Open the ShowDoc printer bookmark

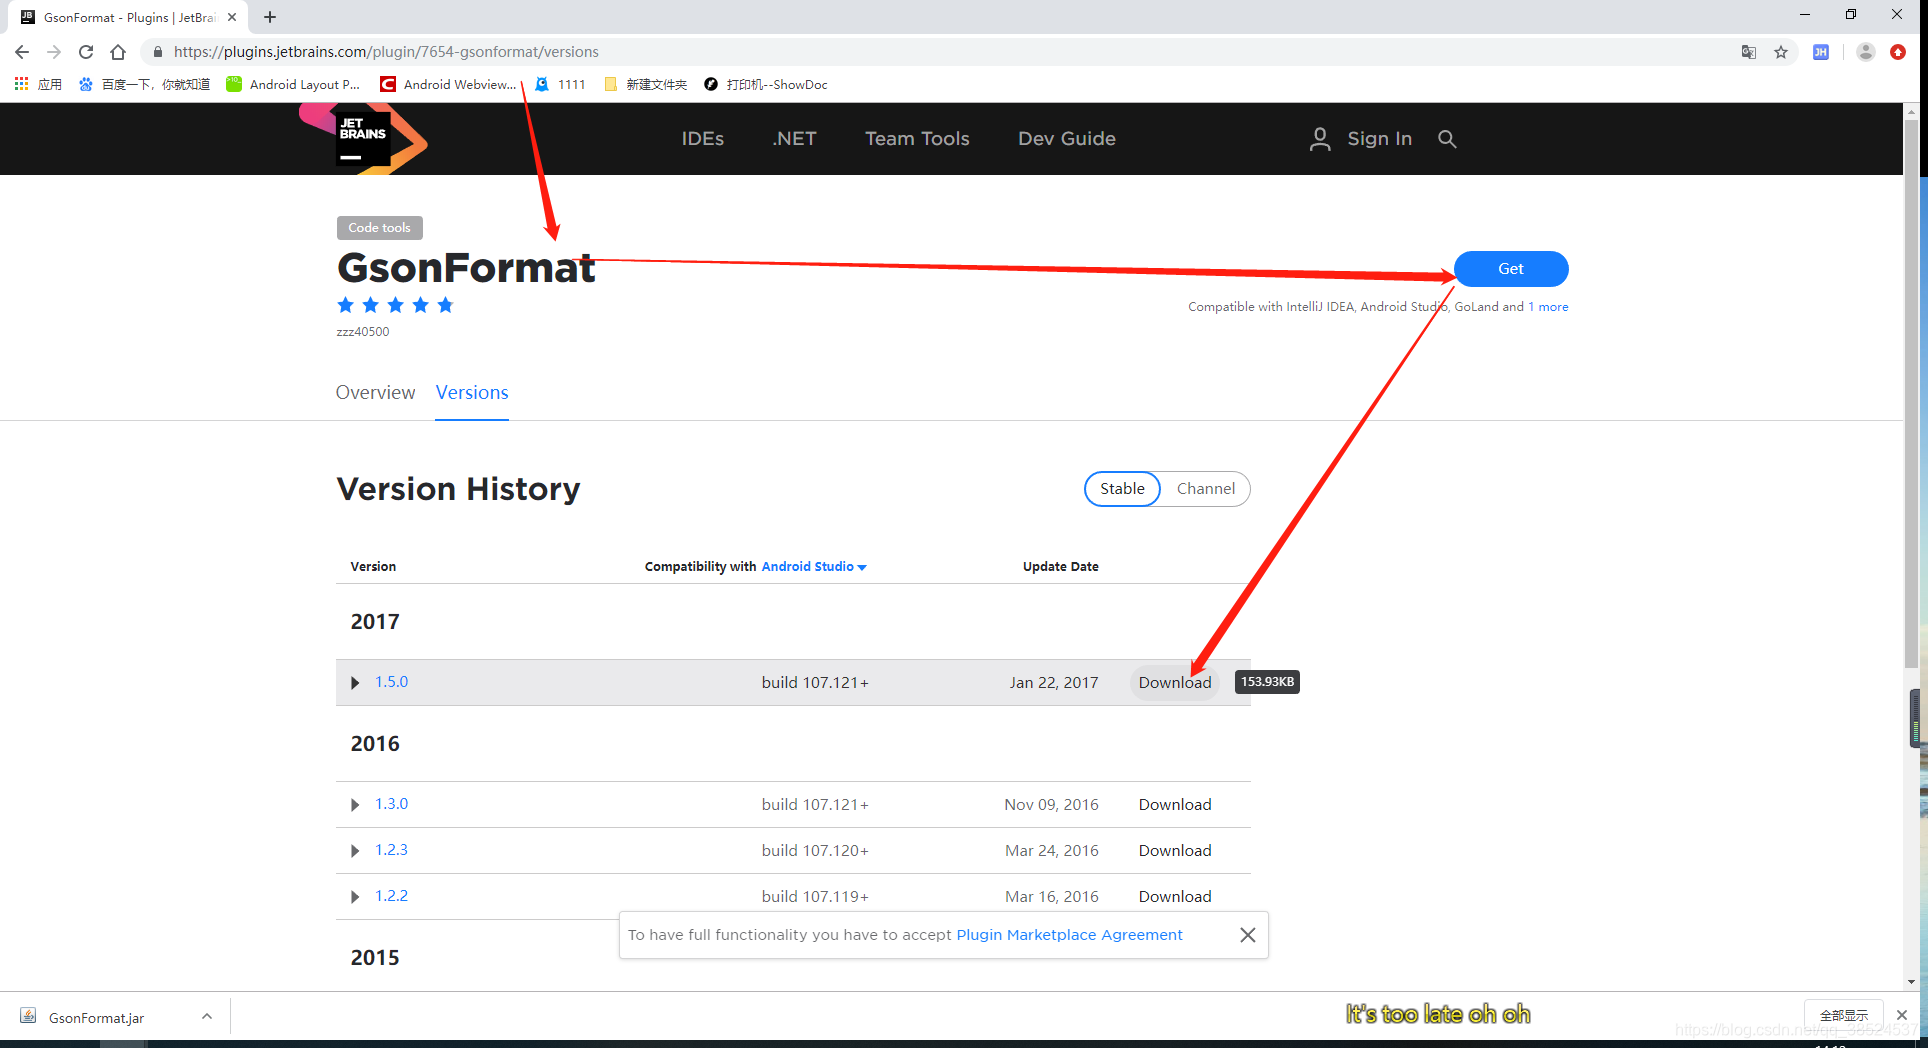point(766,84)
